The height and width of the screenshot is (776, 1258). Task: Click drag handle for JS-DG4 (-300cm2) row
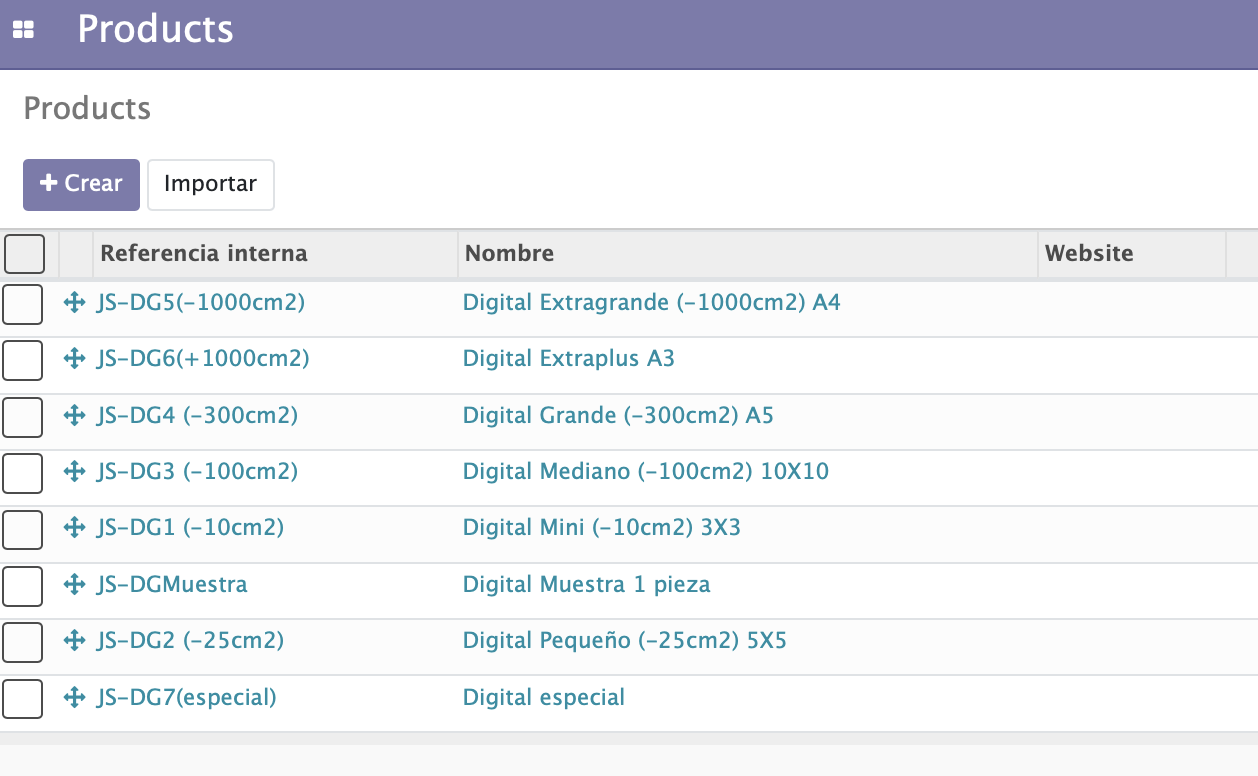(x=73, y=415)
